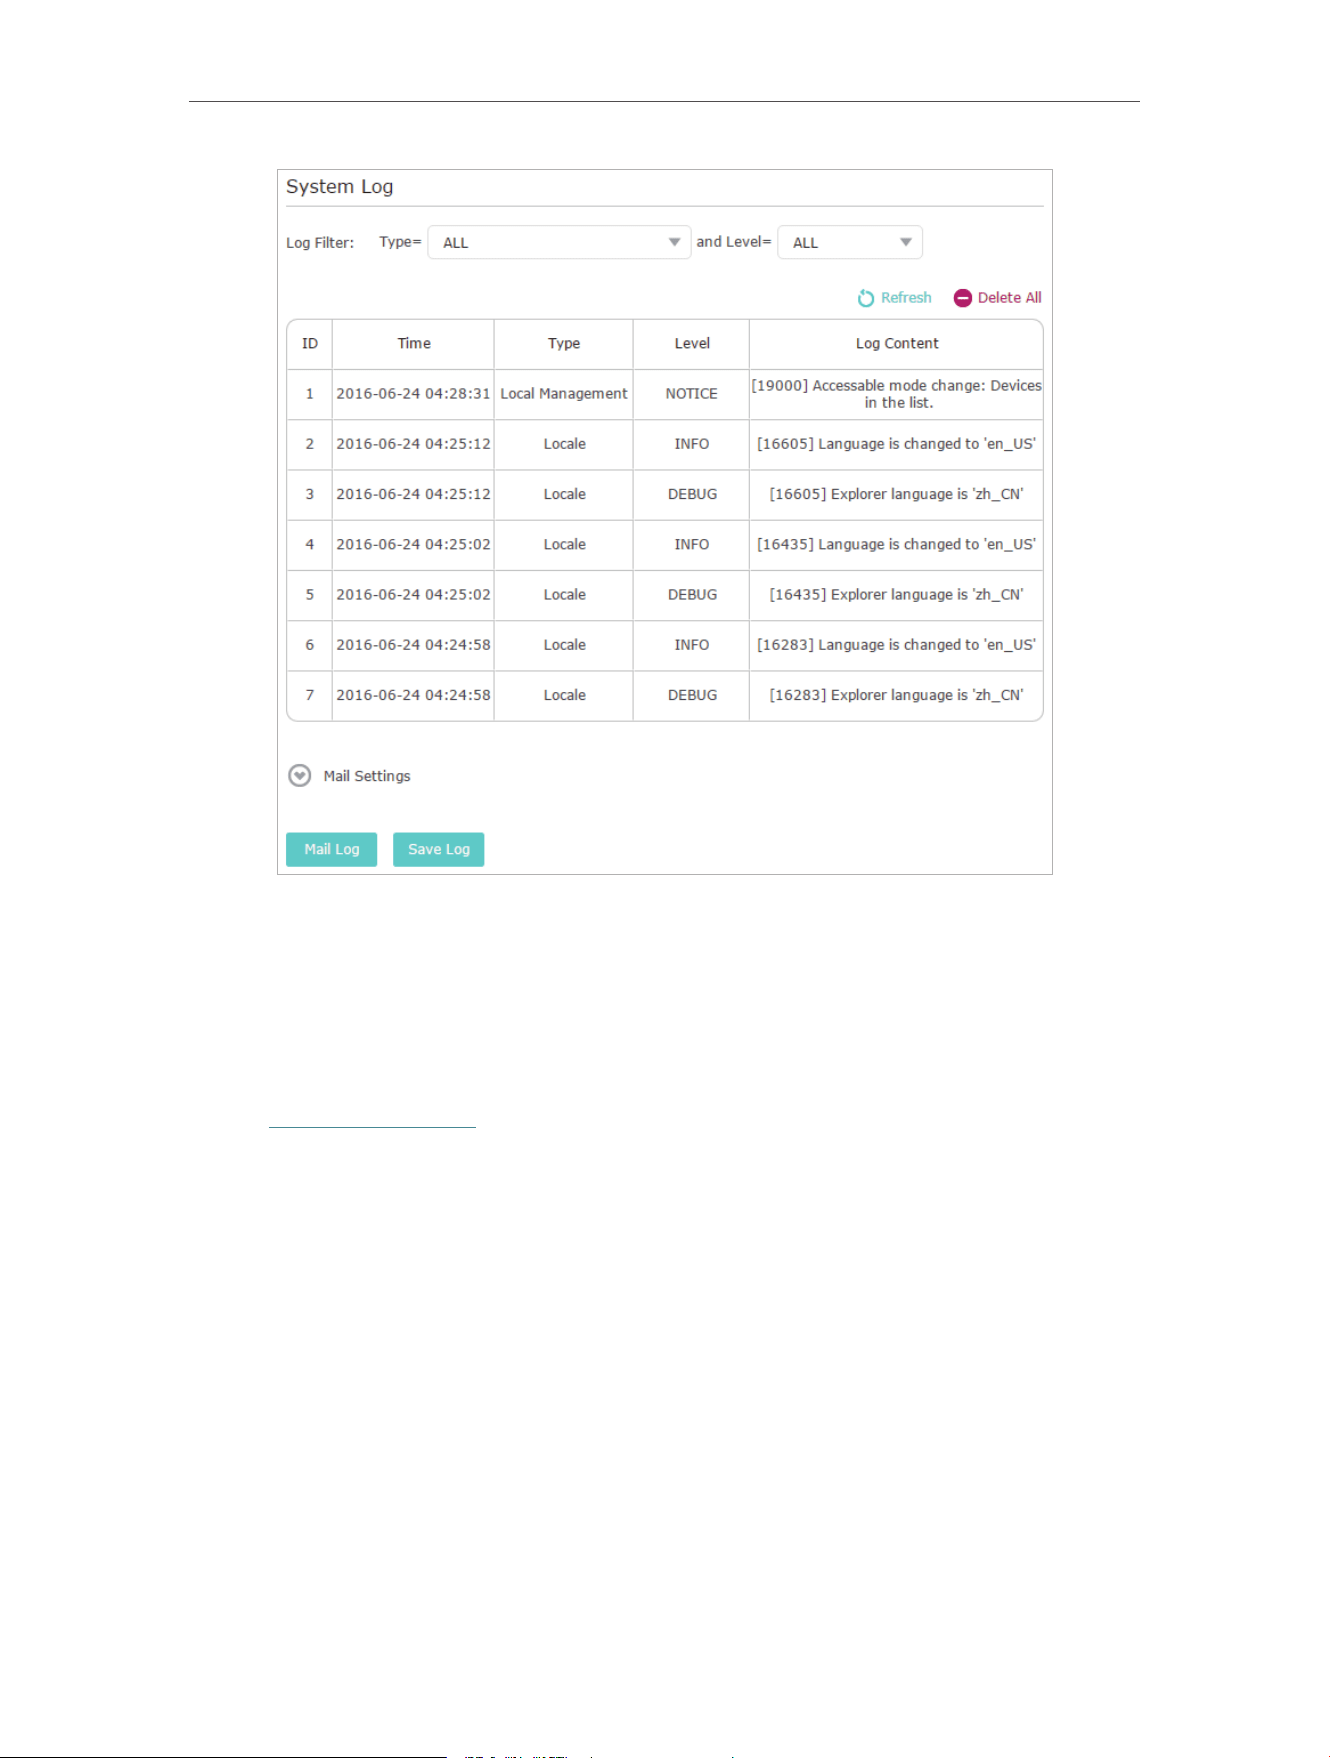Click log content '[16283] Language is changed'

click(896, 645)
